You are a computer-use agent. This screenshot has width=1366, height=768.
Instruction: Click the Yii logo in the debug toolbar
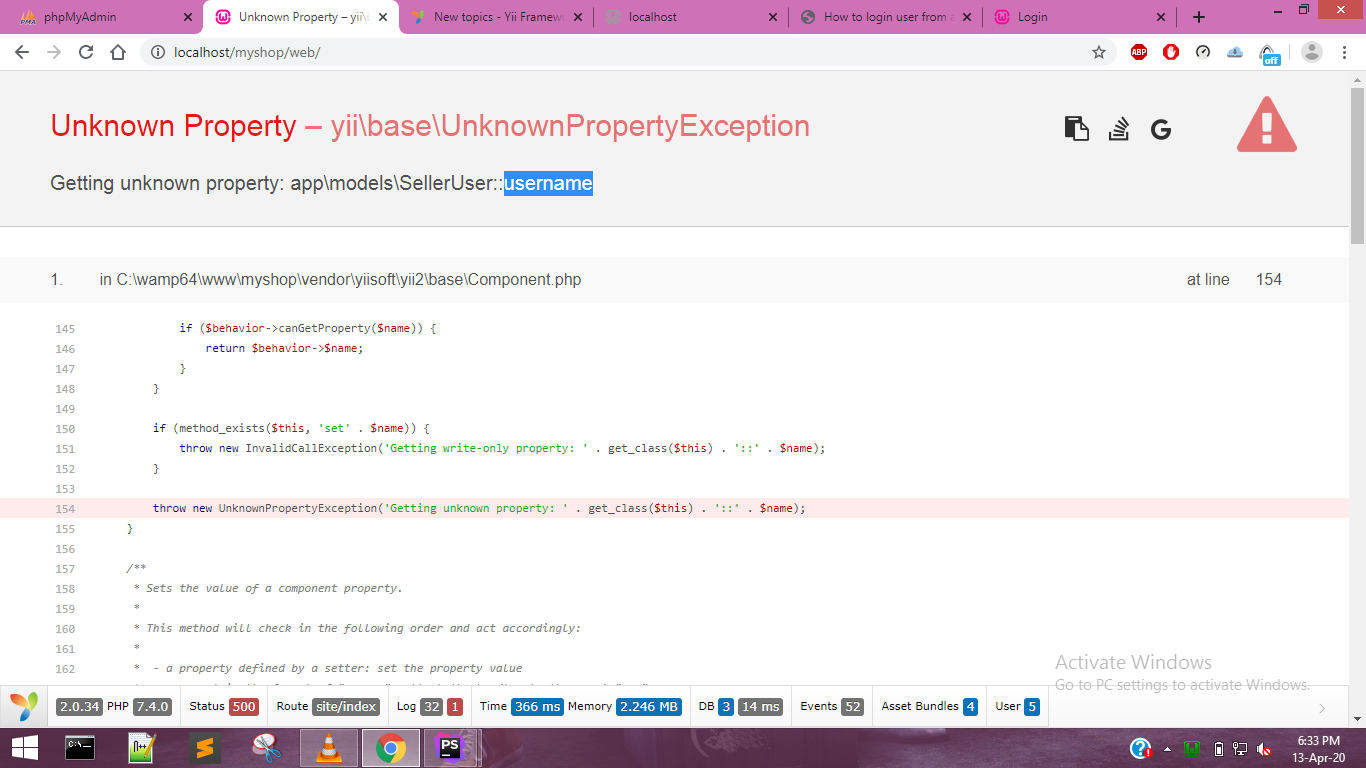[24, 706]
